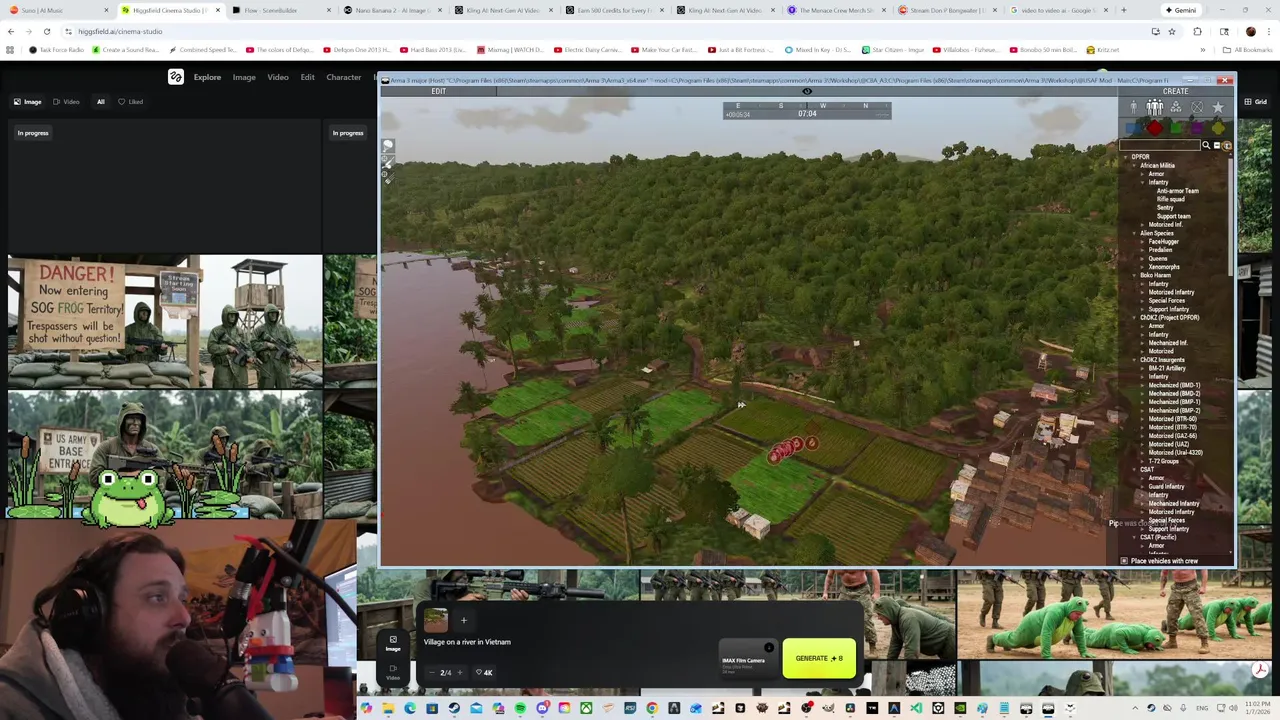The height and width of the screenshot is (720, 1280).
Task: Click the Zeus eye icon at top center
Action: [x=807, y=91]
